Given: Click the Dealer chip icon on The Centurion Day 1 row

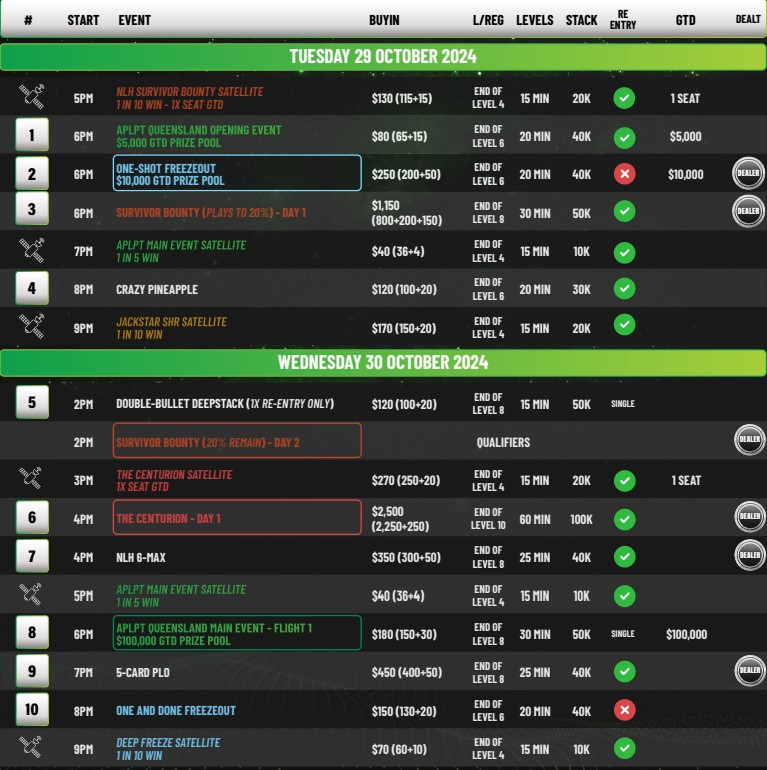Looking at the screenshot, I should point(749,517).
